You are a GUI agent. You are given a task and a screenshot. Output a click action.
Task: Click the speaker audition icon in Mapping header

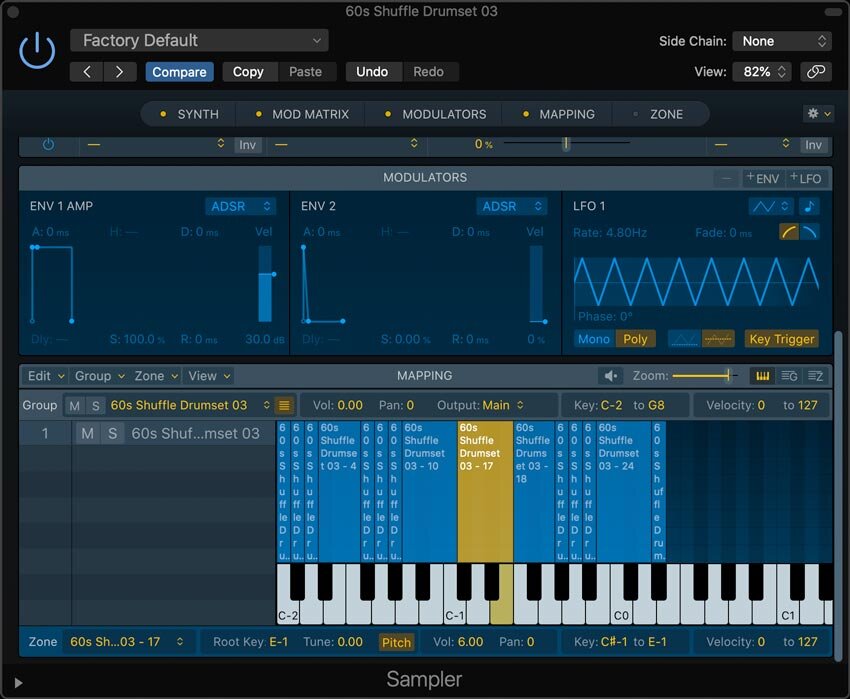point(611,376)
